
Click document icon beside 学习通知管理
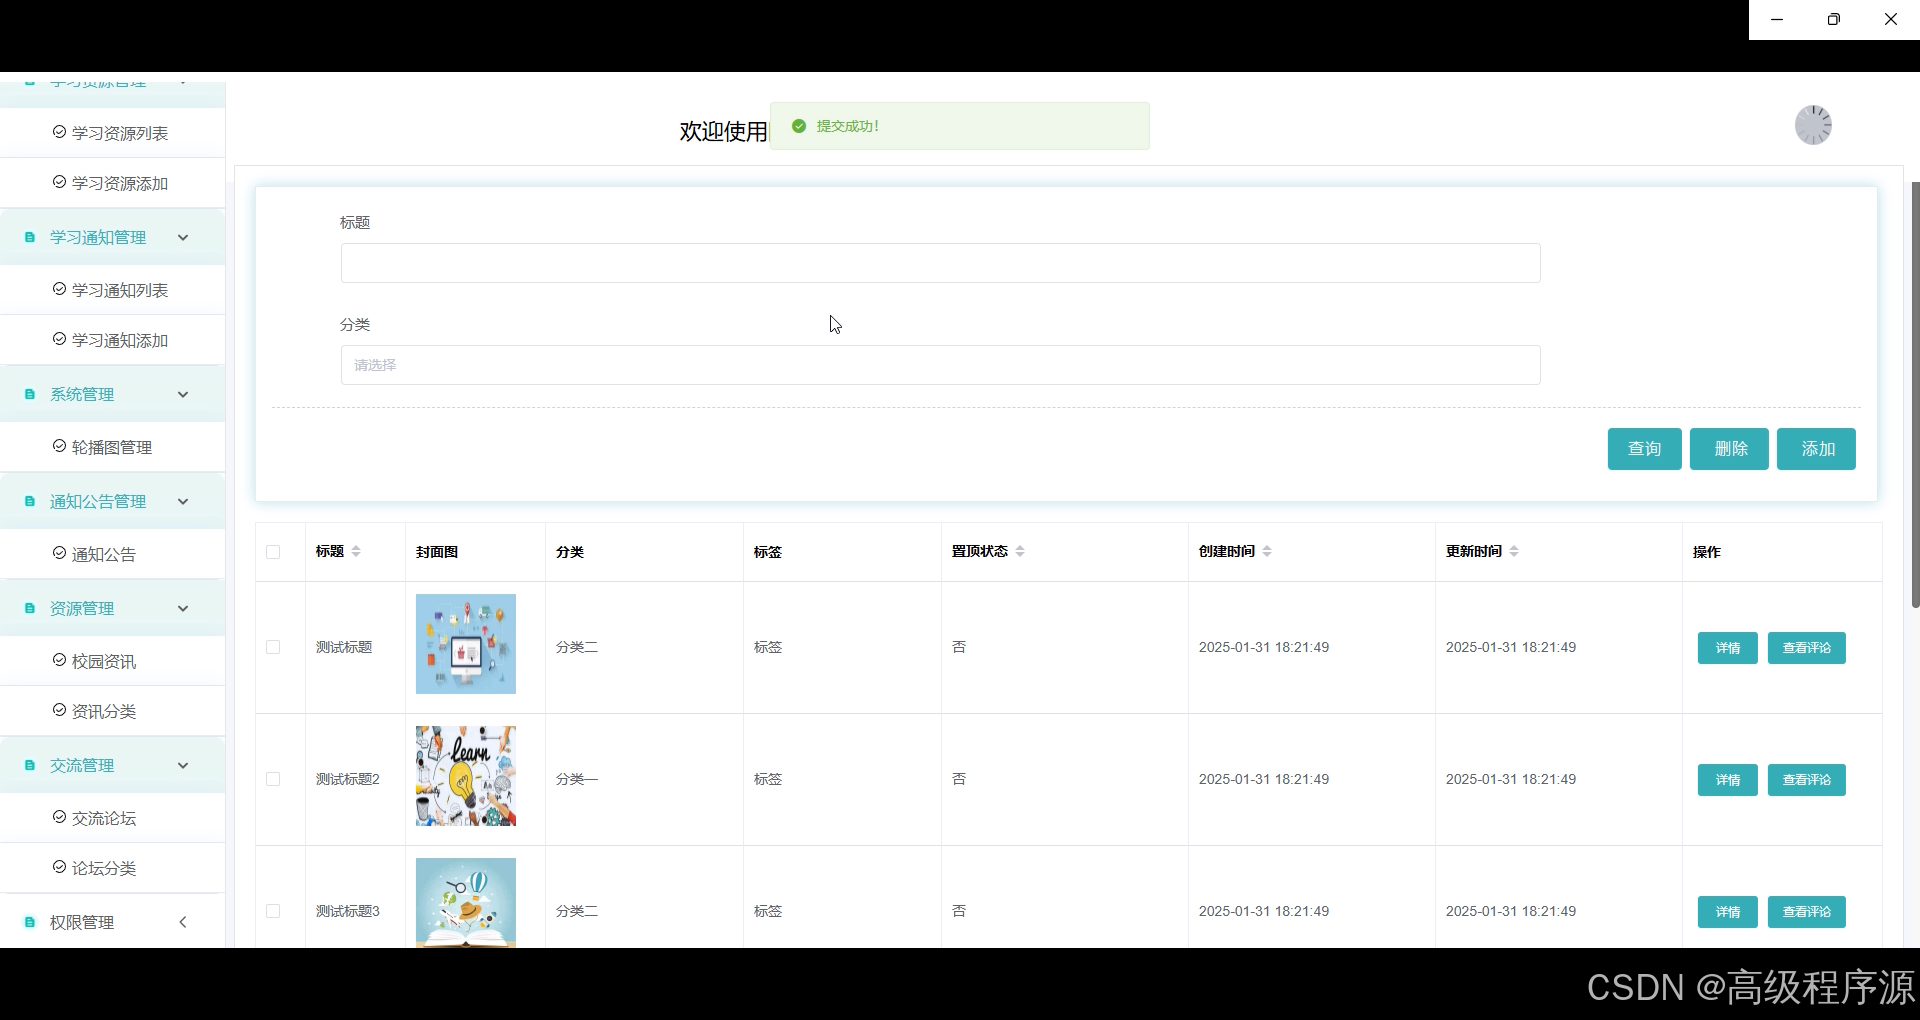click(30, 237)
